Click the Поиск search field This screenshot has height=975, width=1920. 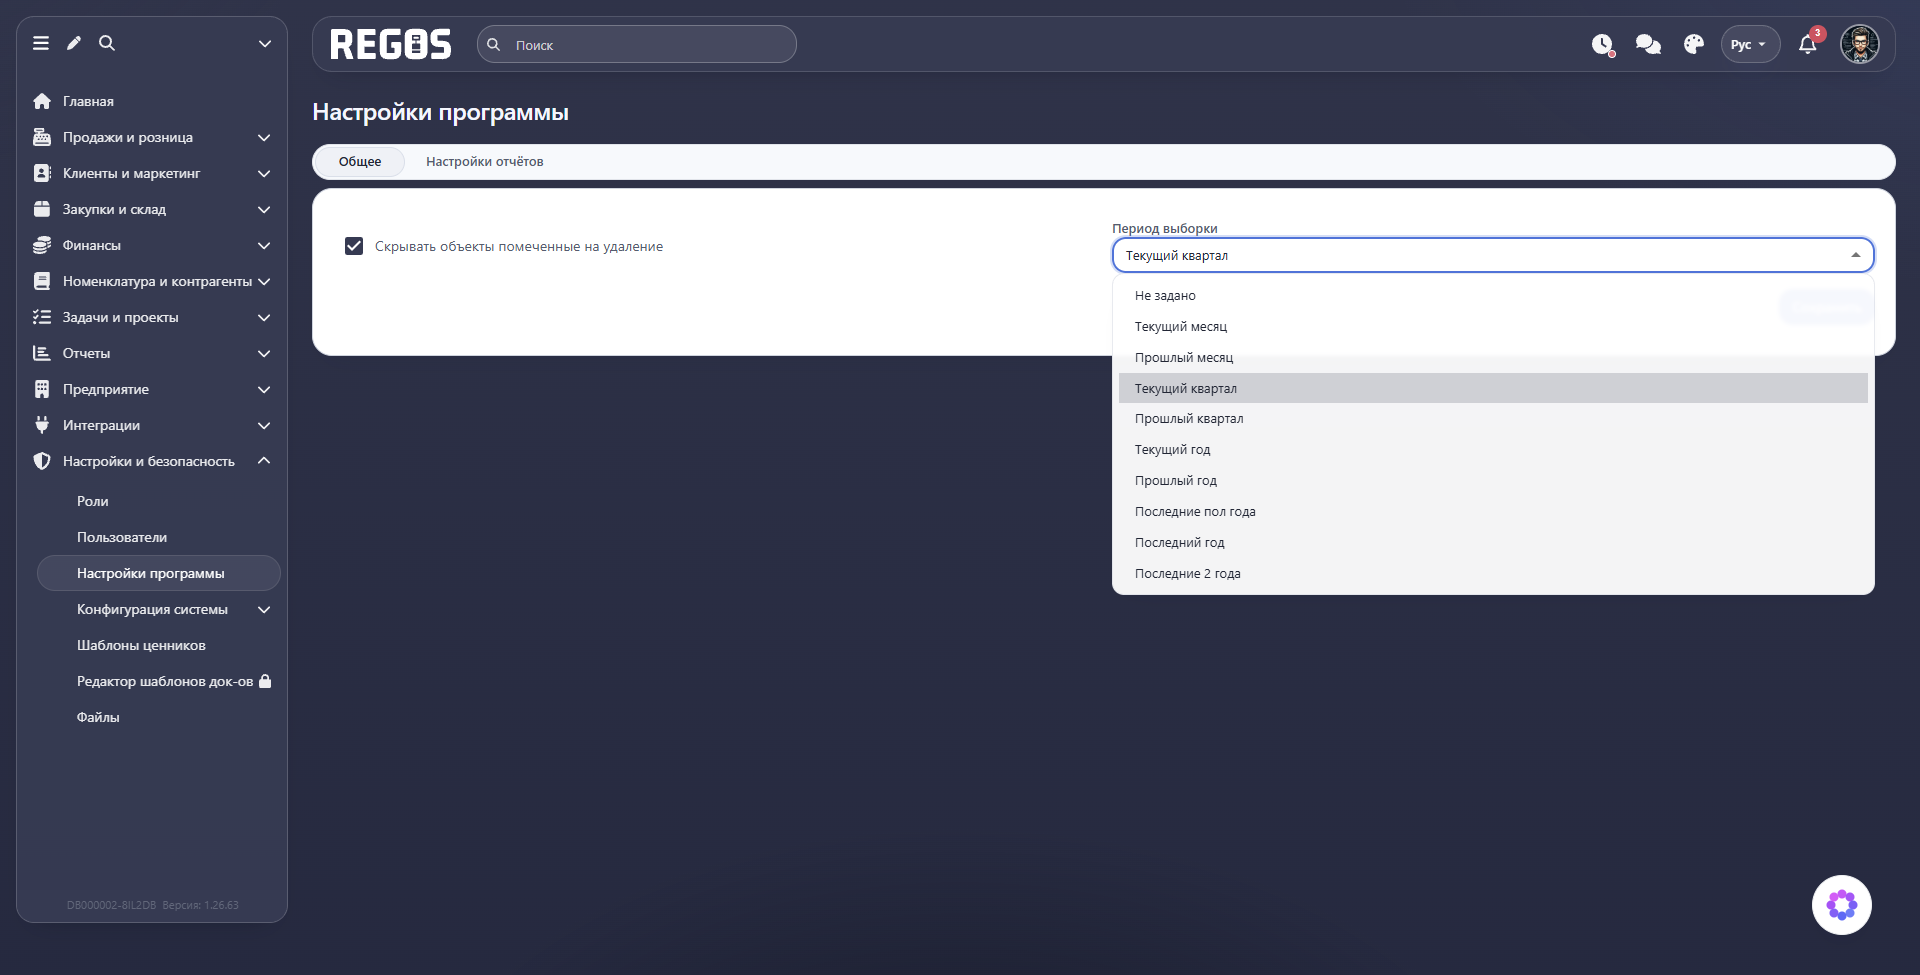(637, 45)
